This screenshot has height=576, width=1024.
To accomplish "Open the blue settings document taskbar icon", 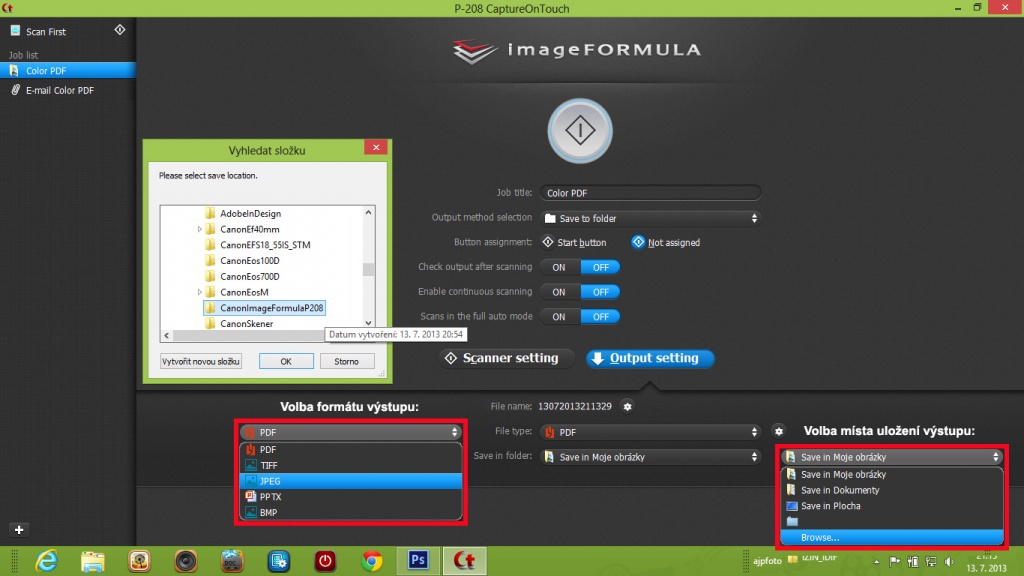I will coord(279,561).
